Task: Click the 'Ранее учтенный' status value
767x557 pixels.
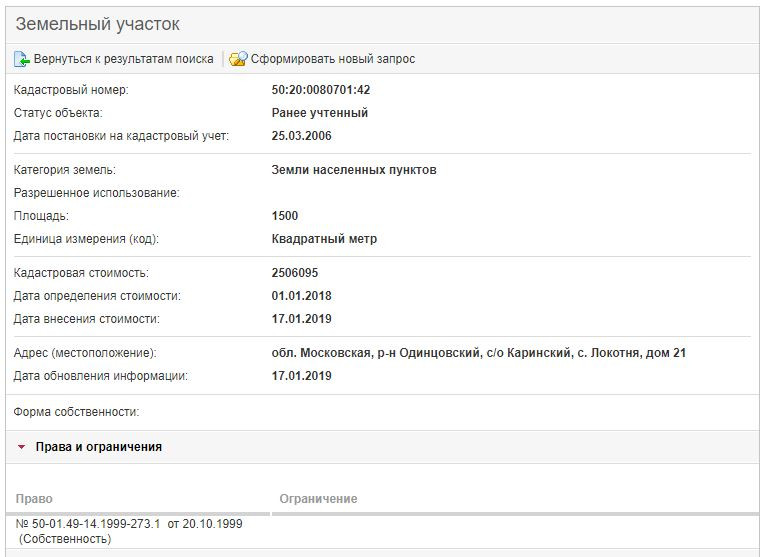Action: (x=320, y=113)
